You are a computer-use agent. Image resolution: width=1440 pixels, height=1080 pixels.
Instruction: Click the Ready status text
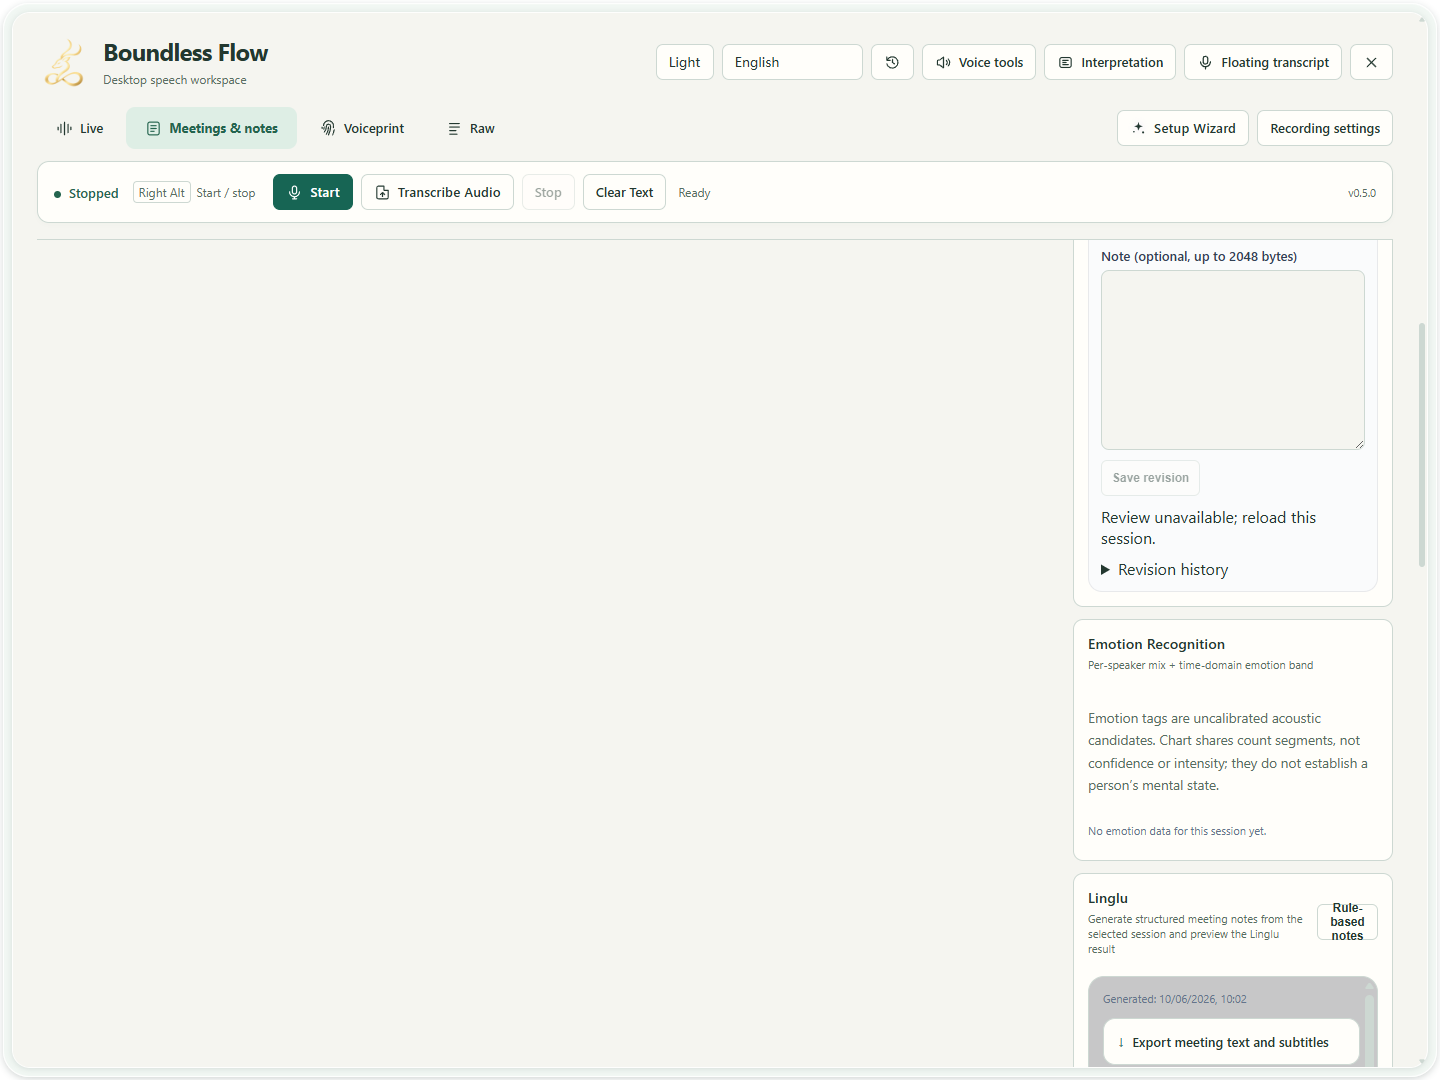(x=694, y=193)
